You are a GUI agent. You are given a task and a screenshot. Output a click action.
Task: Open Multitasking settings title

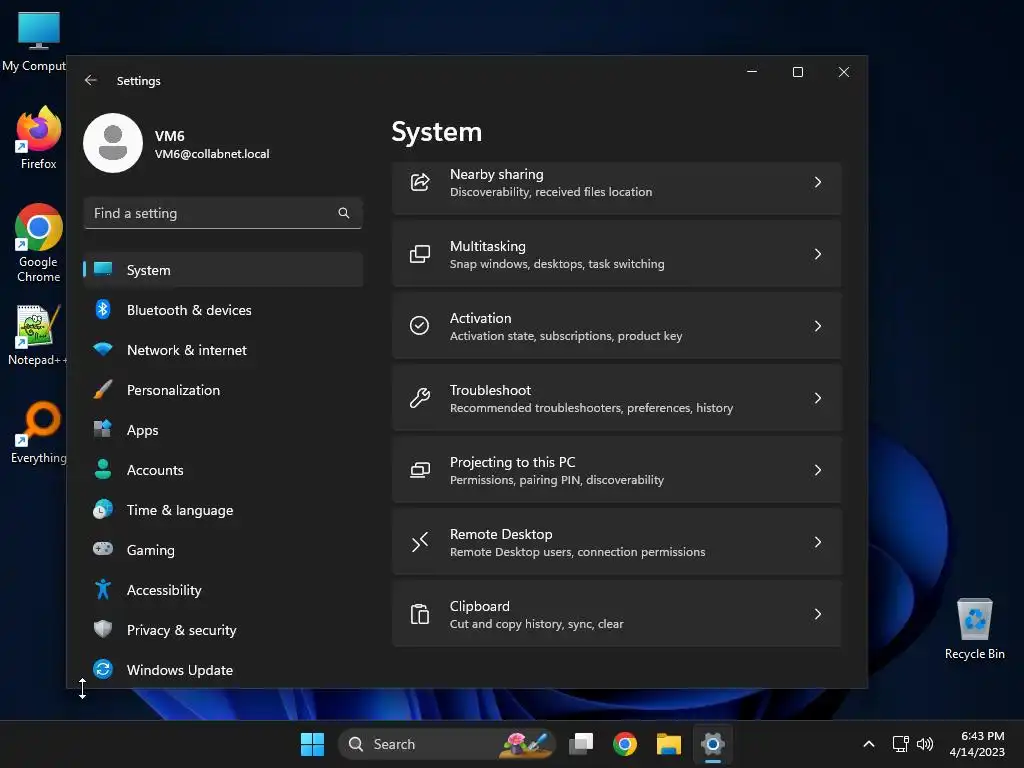488,246
